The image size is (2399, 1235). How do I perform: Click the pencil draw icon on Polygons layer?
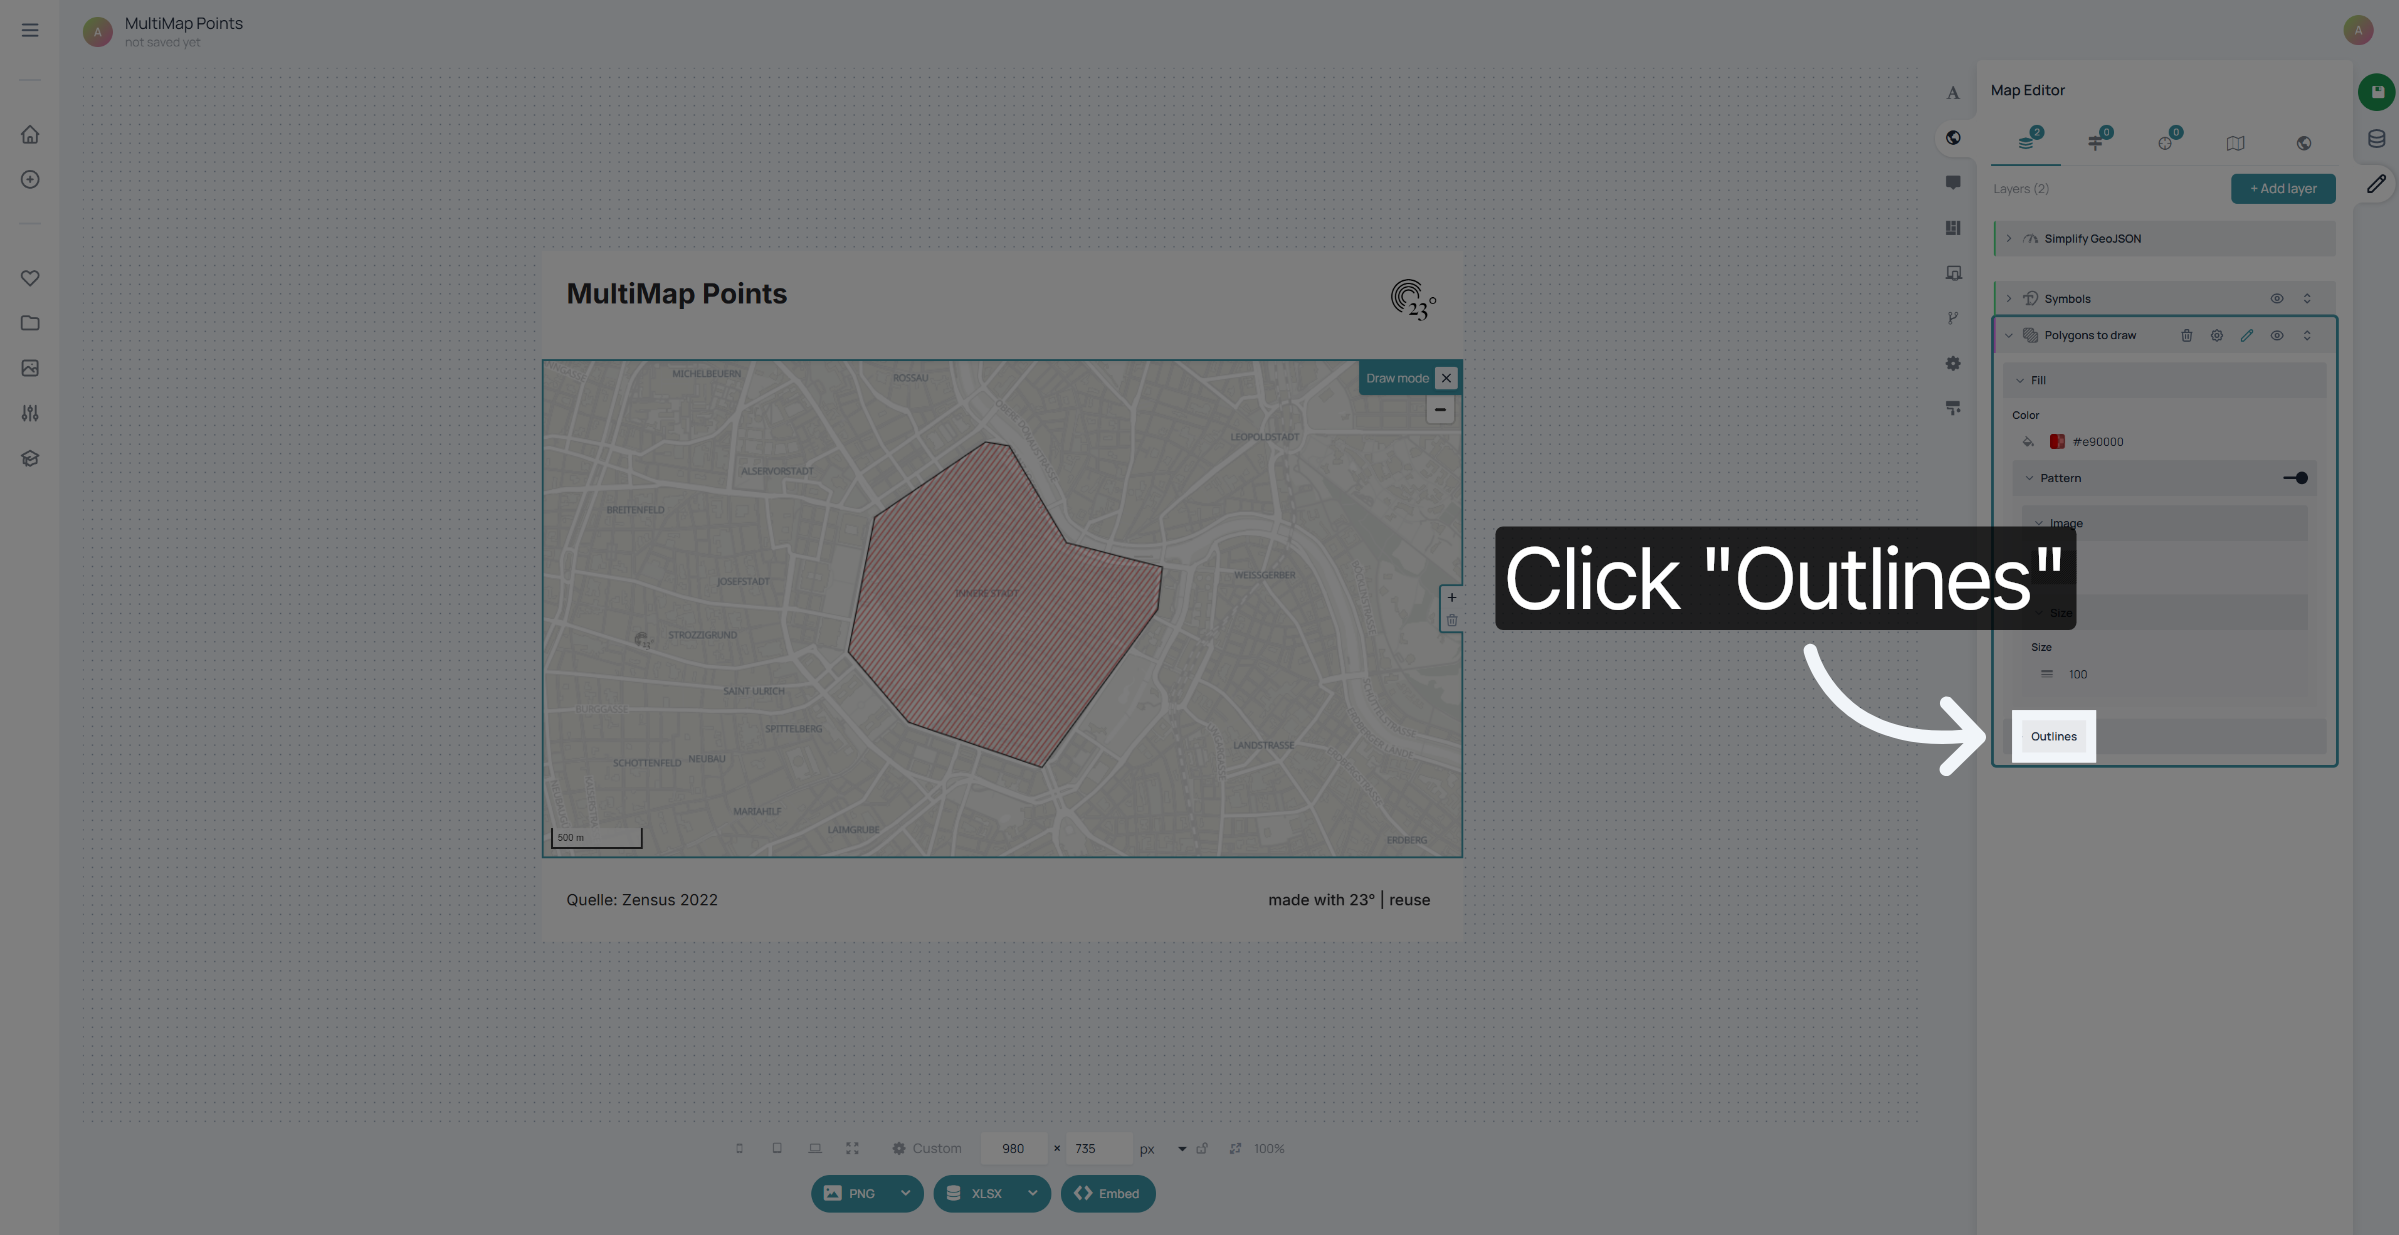pos(2247,336)
